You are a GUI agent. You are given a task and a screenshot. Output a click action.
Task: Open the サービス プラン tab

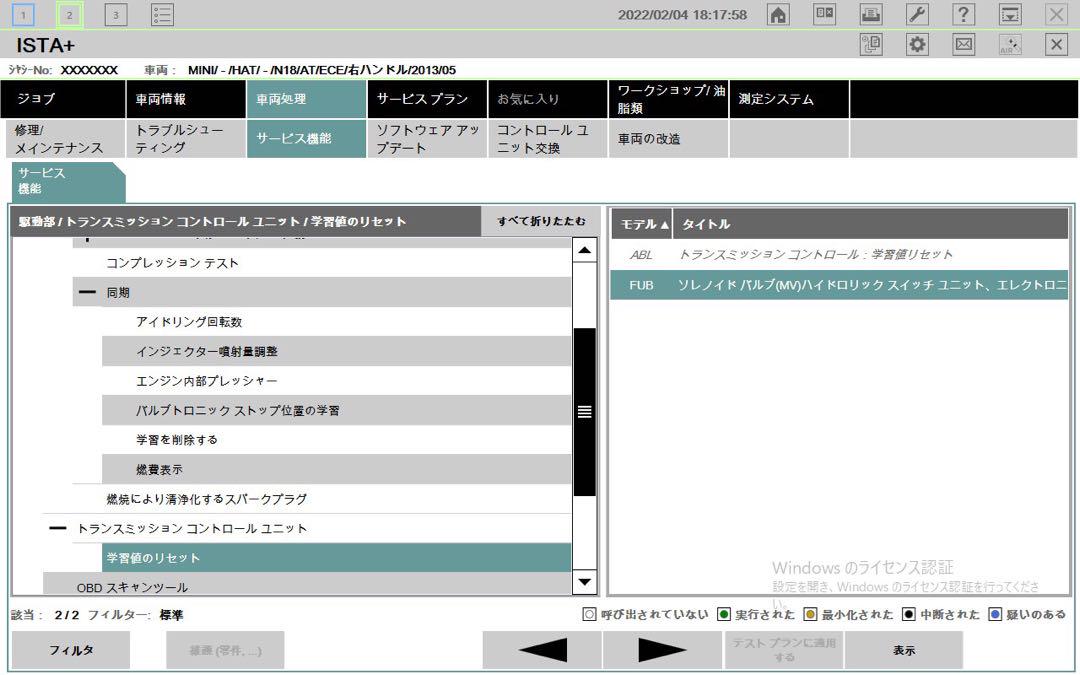427,99
